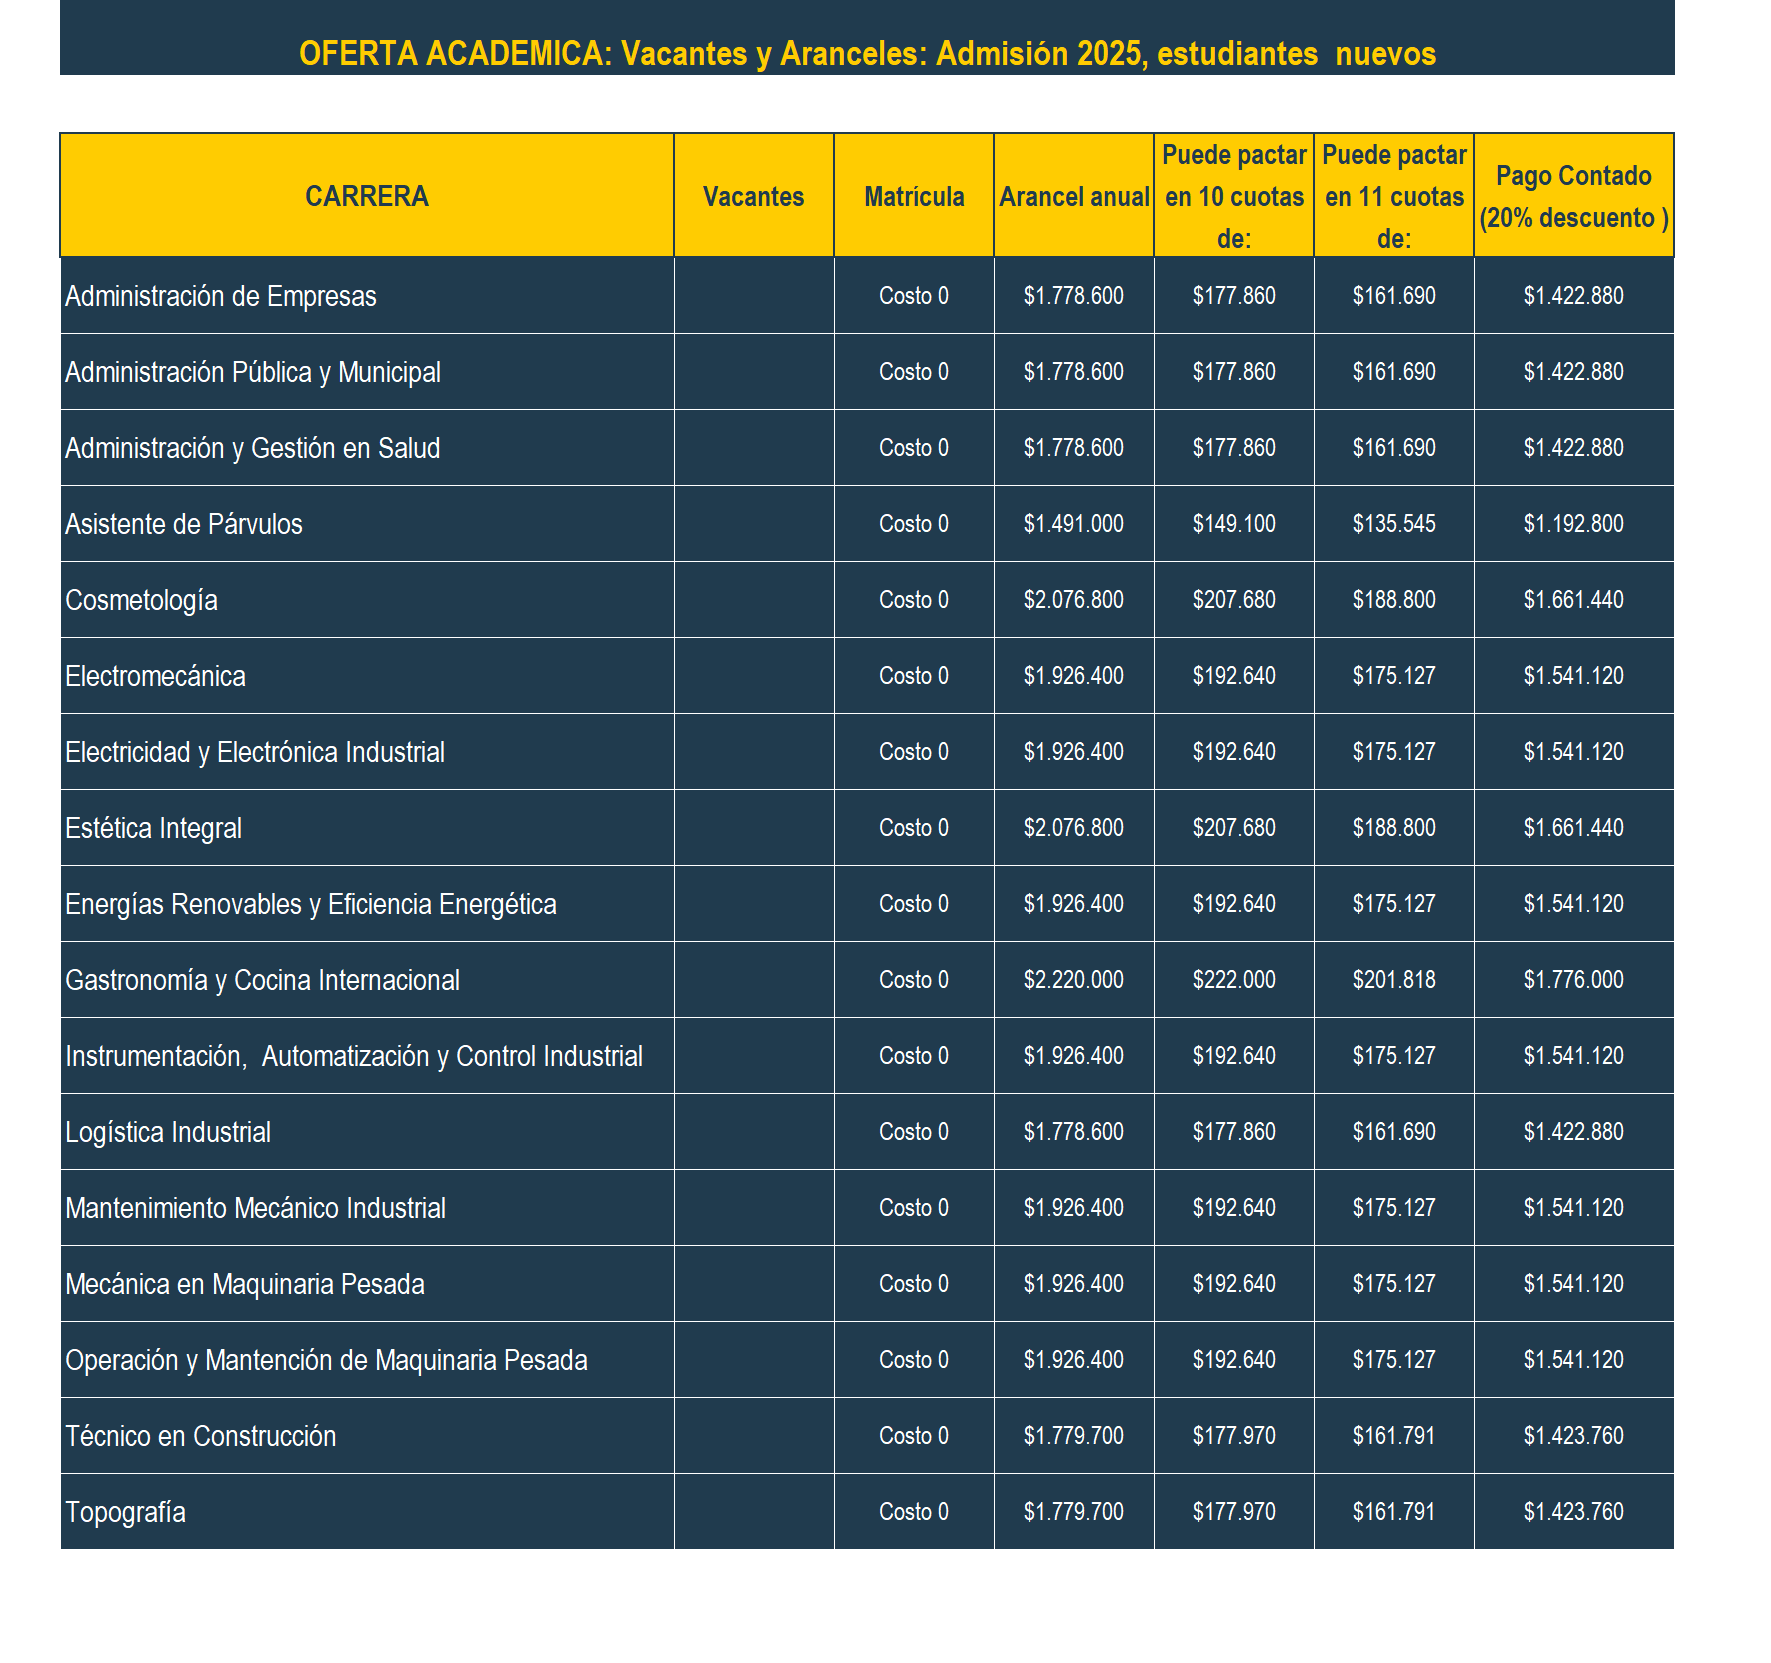1771x1663 pixels.
Task: Click empty Vacantes cell for Electromecánica
Action: click(x=754, y=676)
